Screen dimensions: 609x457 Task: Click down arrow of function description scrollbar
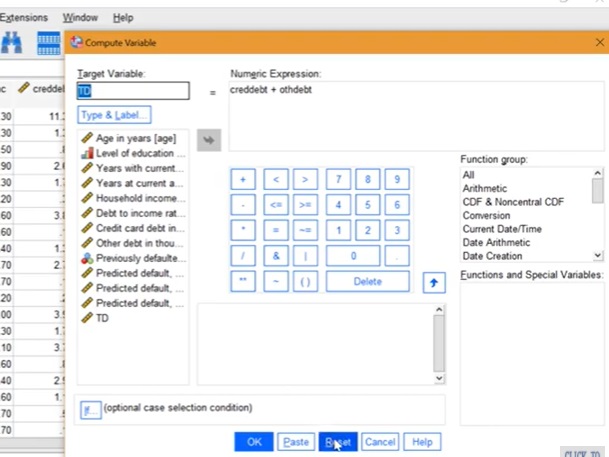click(x=439, y=379)
